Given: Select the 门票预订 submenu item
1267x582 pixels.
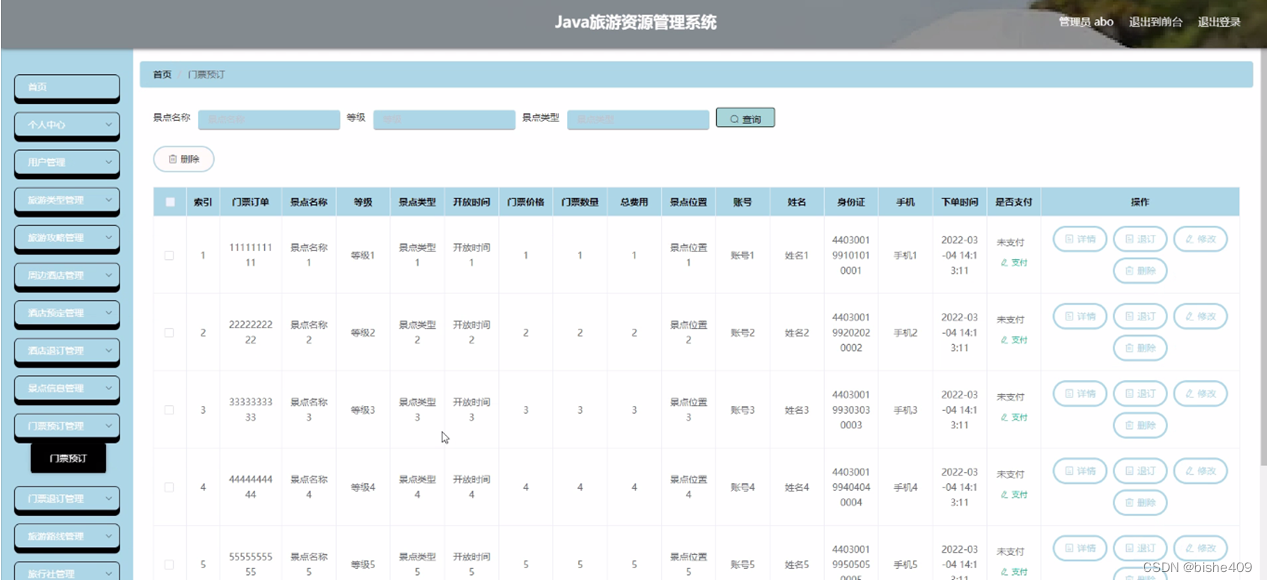Looking at the screenshot, I should 68,459.
